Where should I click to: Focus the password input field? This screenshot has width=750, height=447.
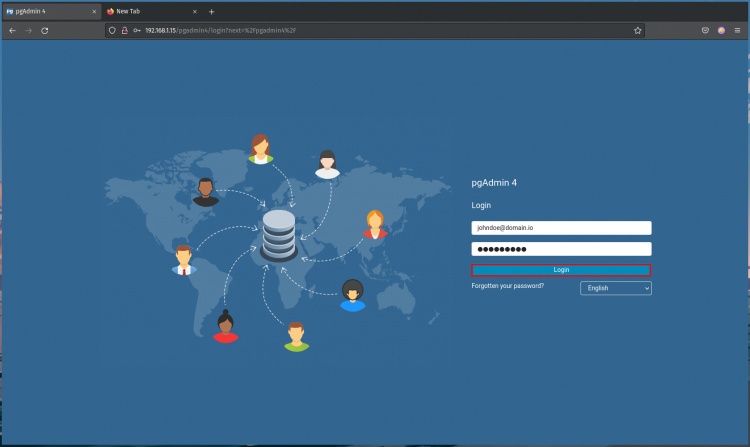point(561,249)
